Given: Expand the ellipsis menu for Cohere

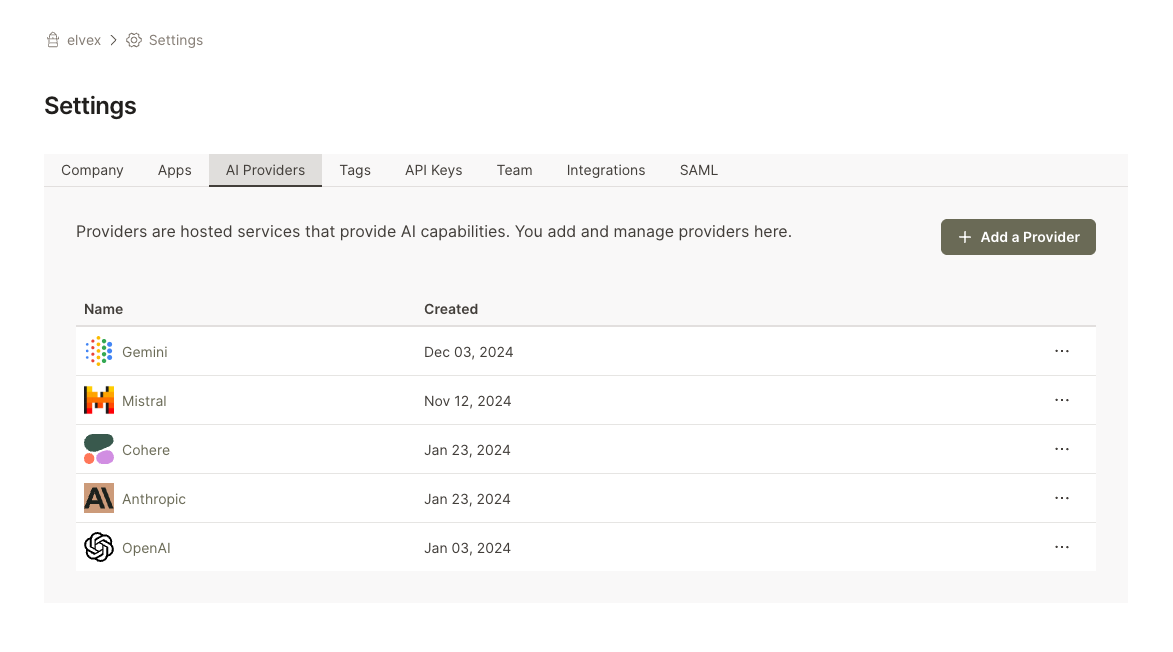Looking at the screenshot, I should [x=1062, y=450].
